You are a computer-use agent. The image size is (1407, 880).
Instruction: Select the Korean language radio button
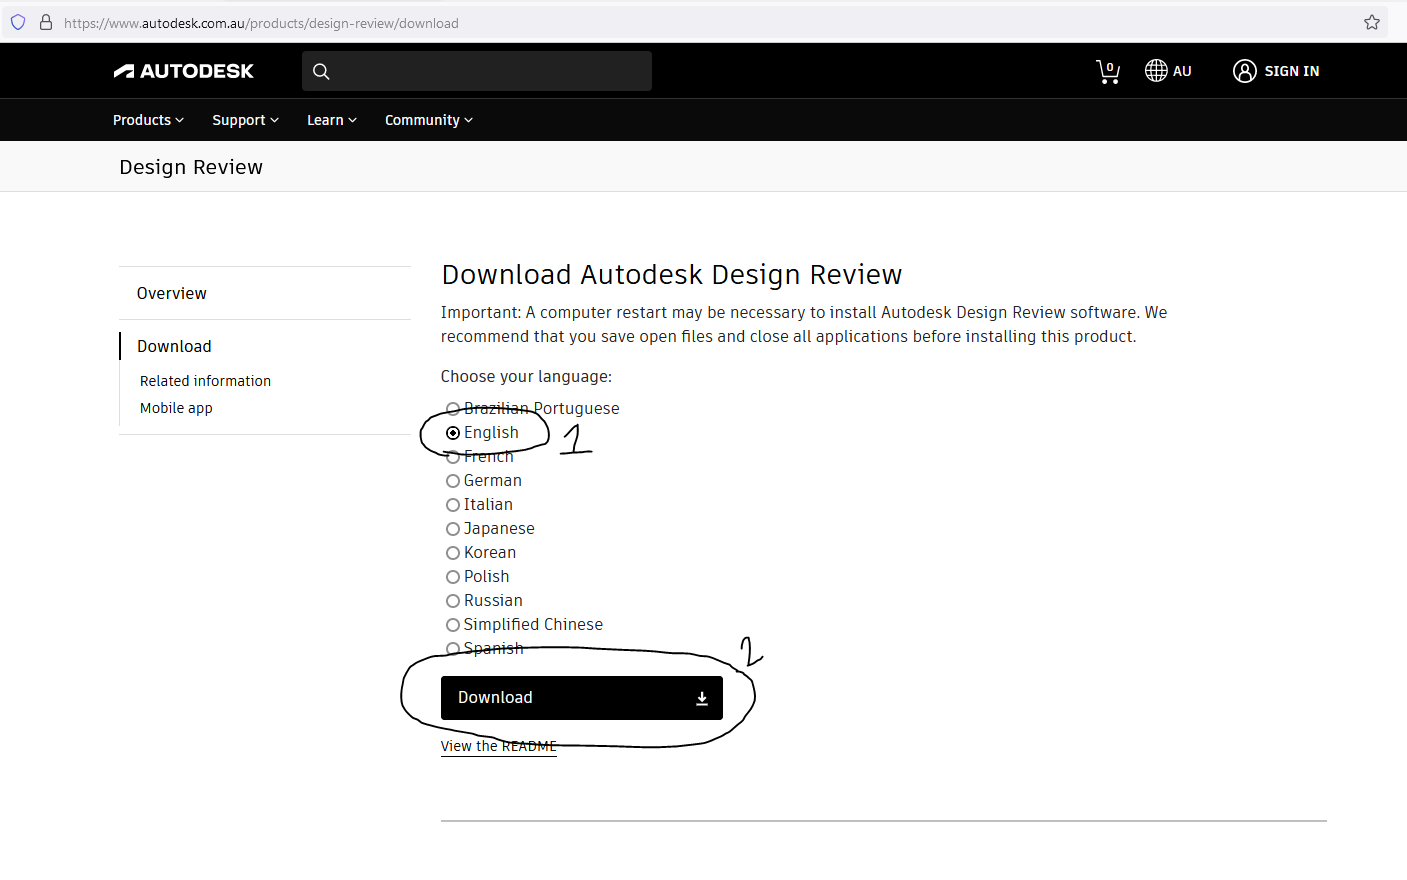[x=453, y=553]
